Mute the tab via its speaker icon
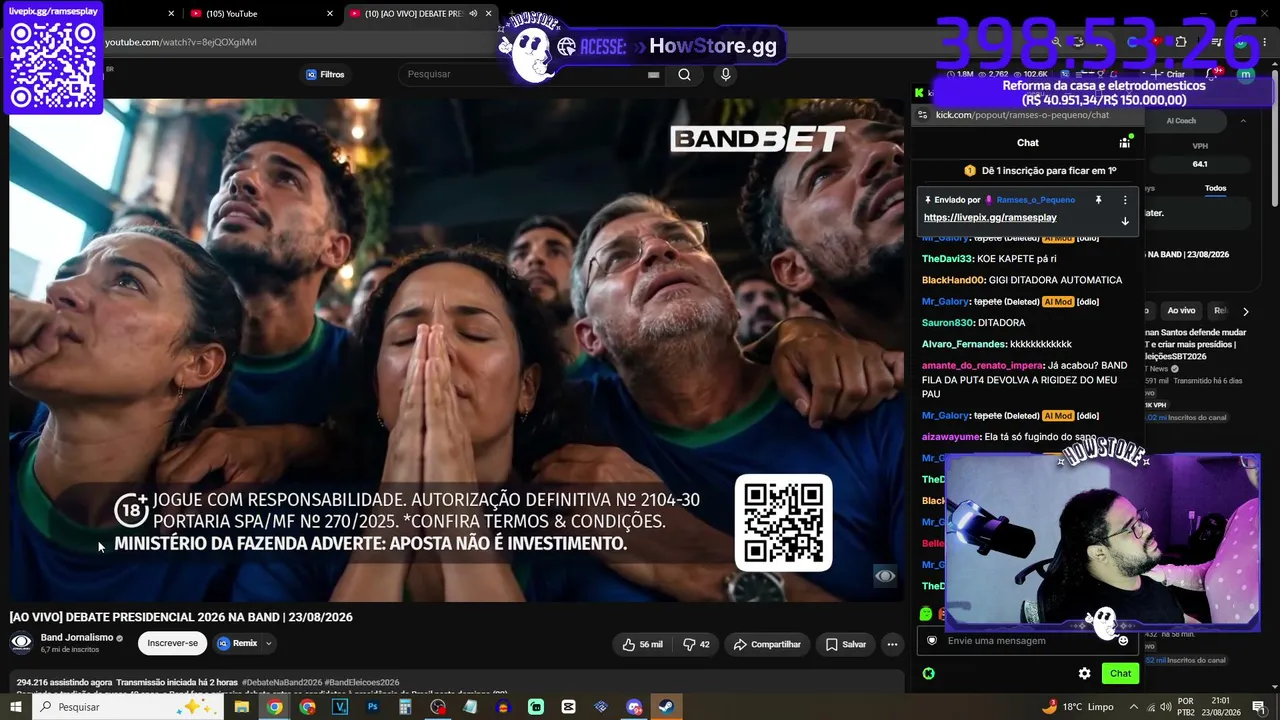The height and width of the screenshot is (720, 1280). 473,14
